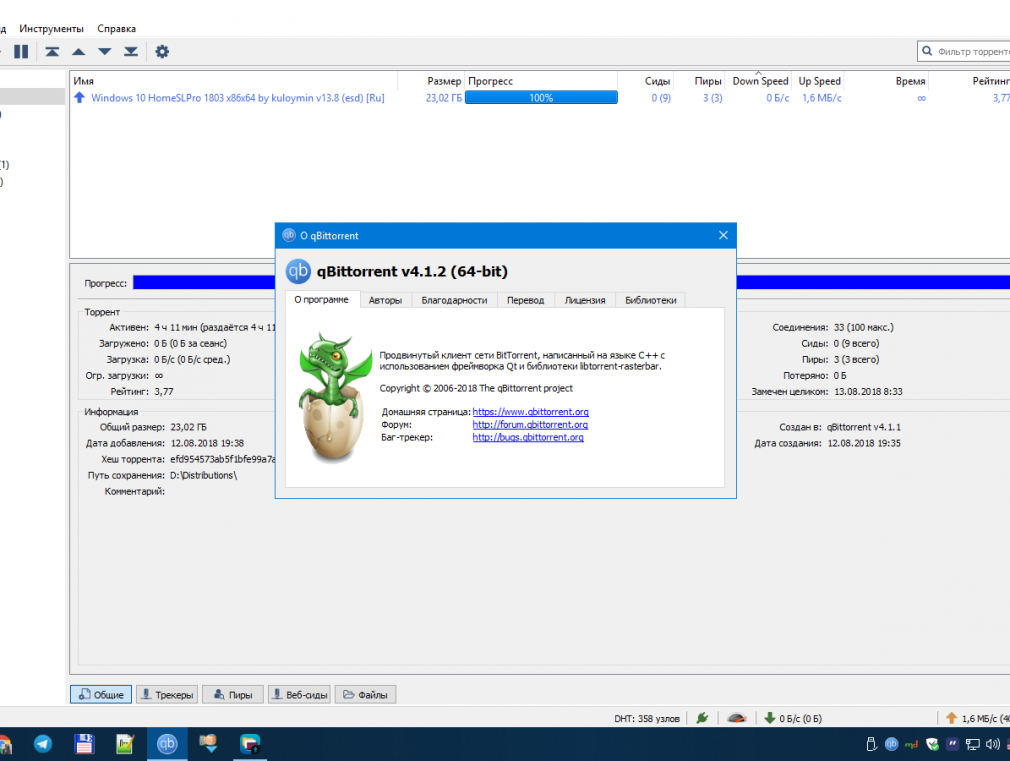
Task: Open the Файлы bottom tab
Action: coord(365,694)
